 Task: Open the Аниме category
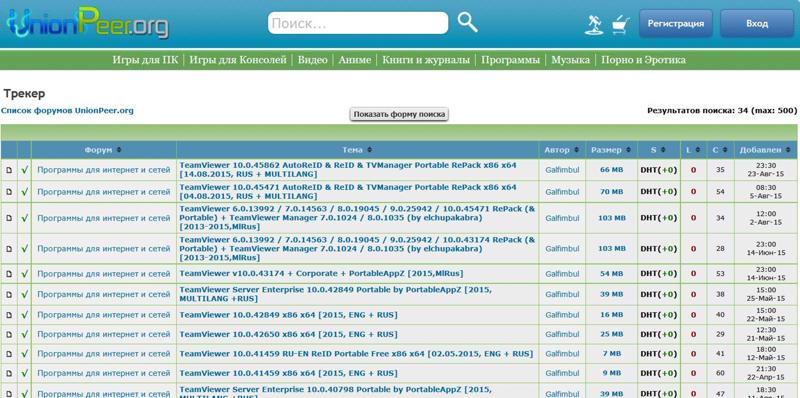(355, 60)
